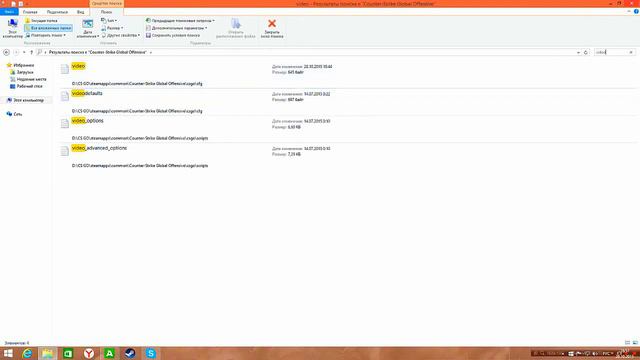Click the address bar search results path
Image resolution: width=640 pixels, height=360 pixels.
tap(98, 52)
